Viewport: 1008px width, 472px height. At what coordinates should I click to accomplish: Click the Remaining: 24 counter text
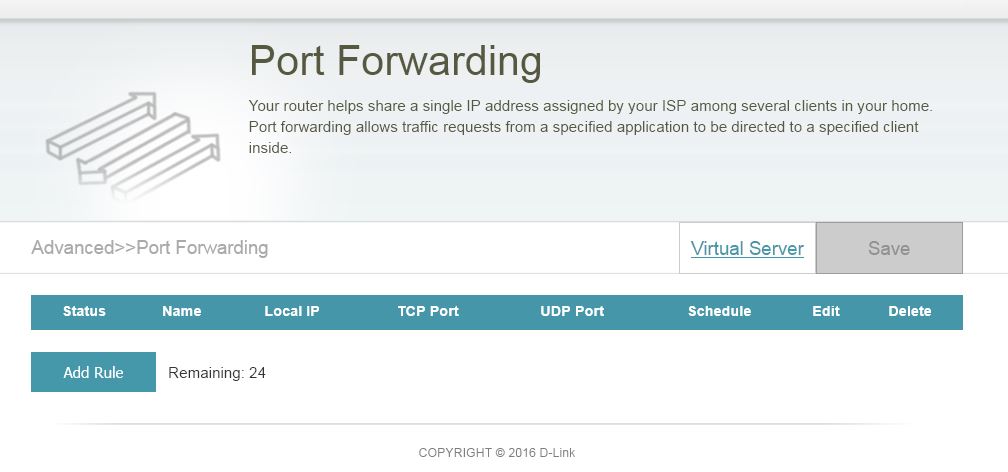(x=217, y=373)
